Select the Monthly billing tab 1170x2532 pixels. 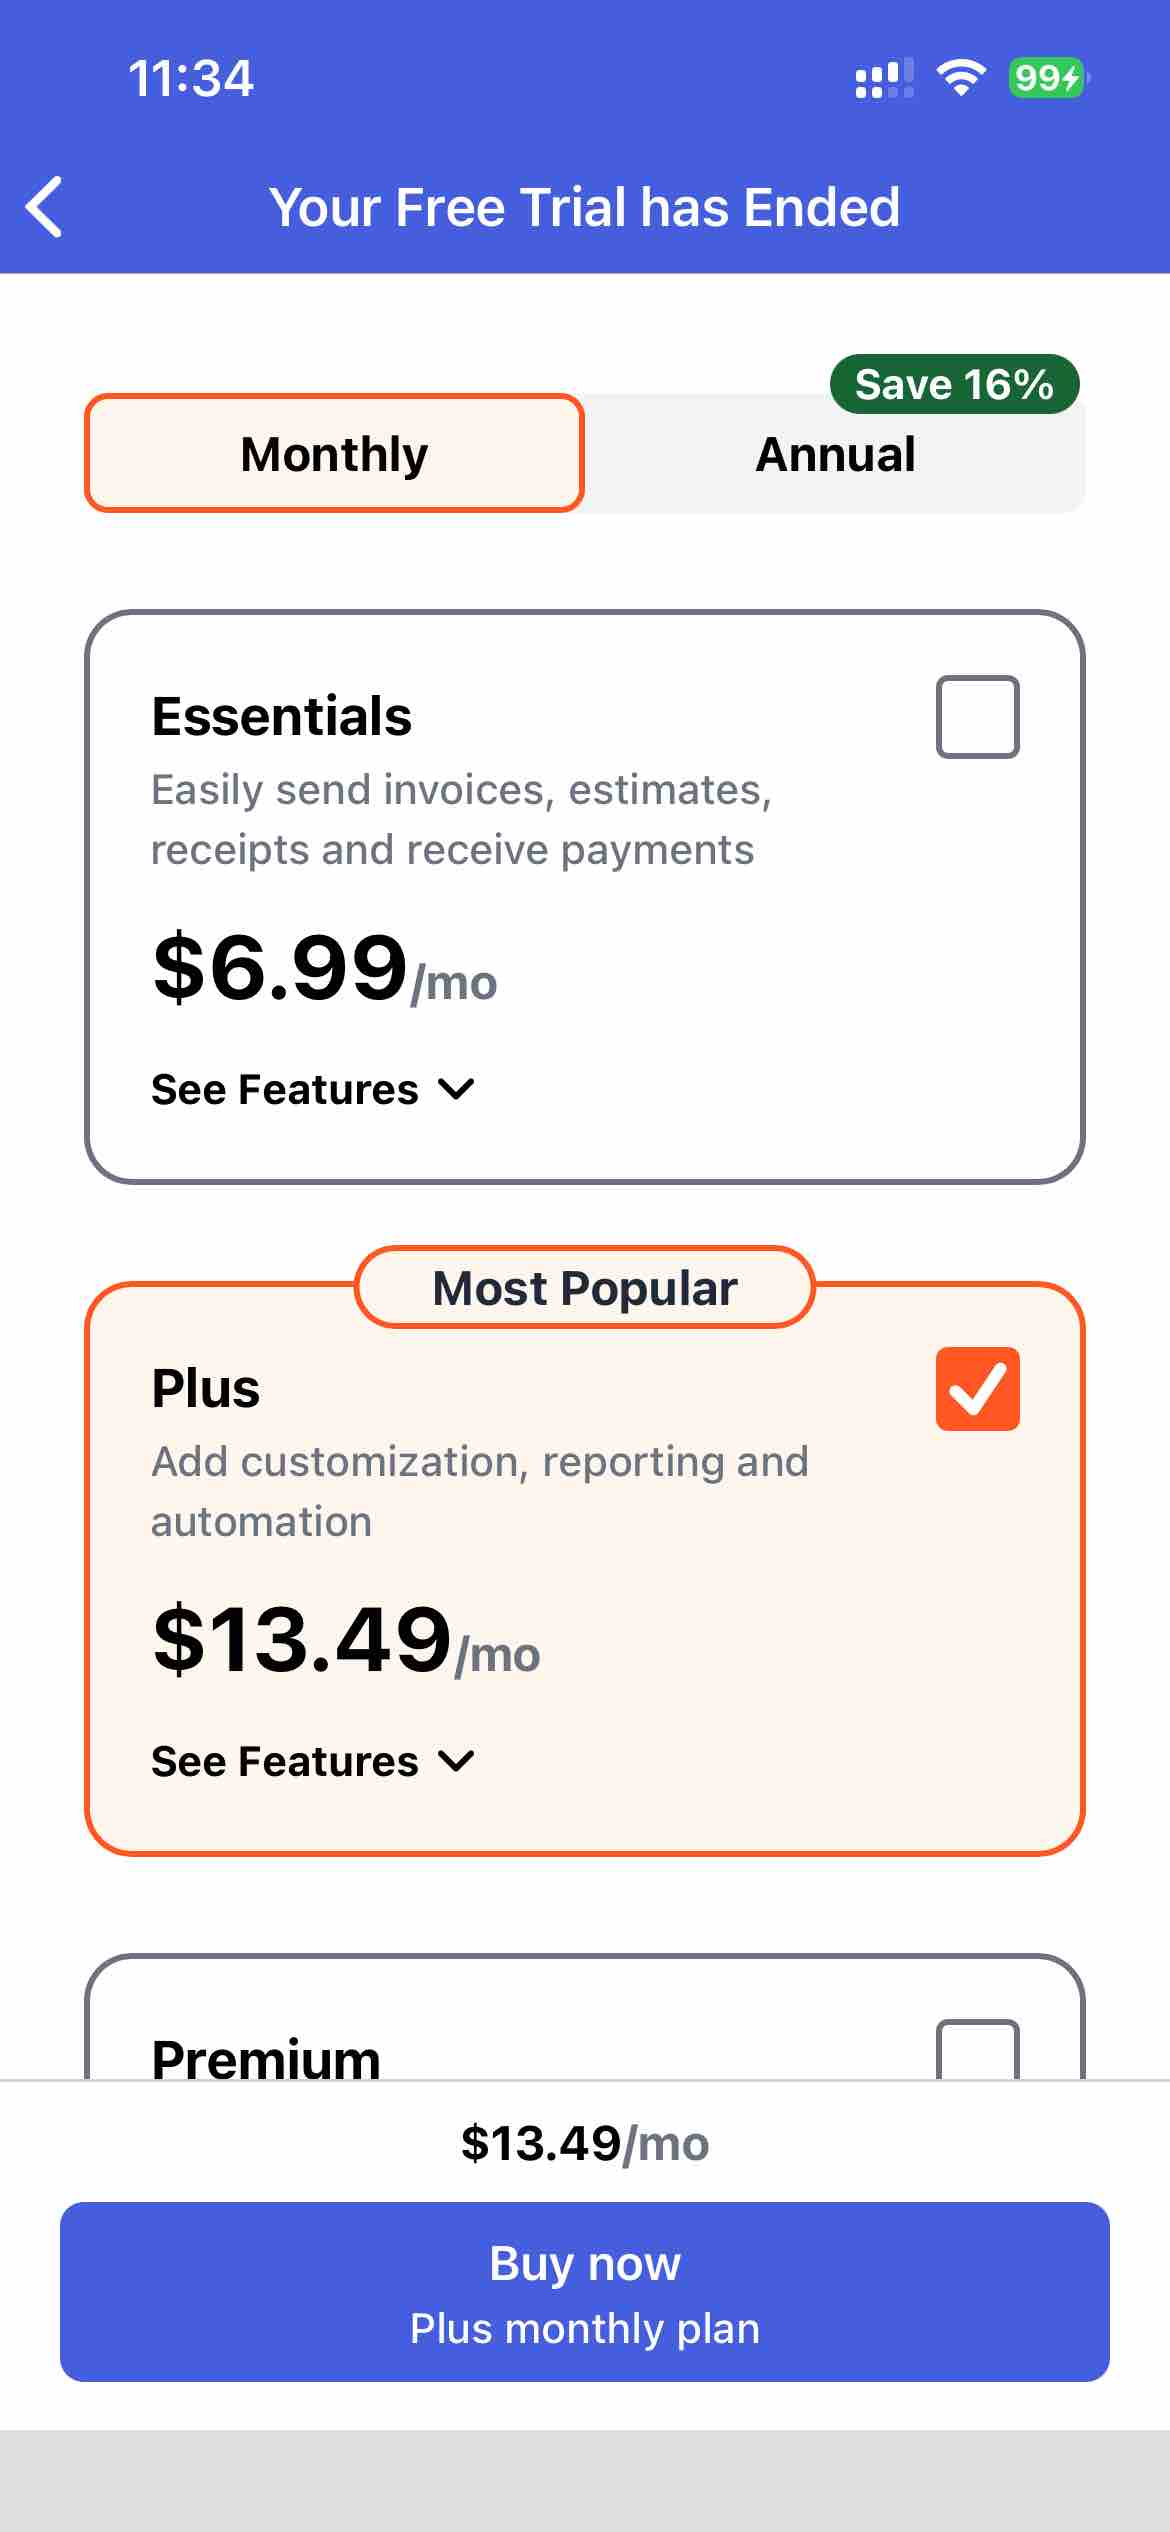click(333, 453)
